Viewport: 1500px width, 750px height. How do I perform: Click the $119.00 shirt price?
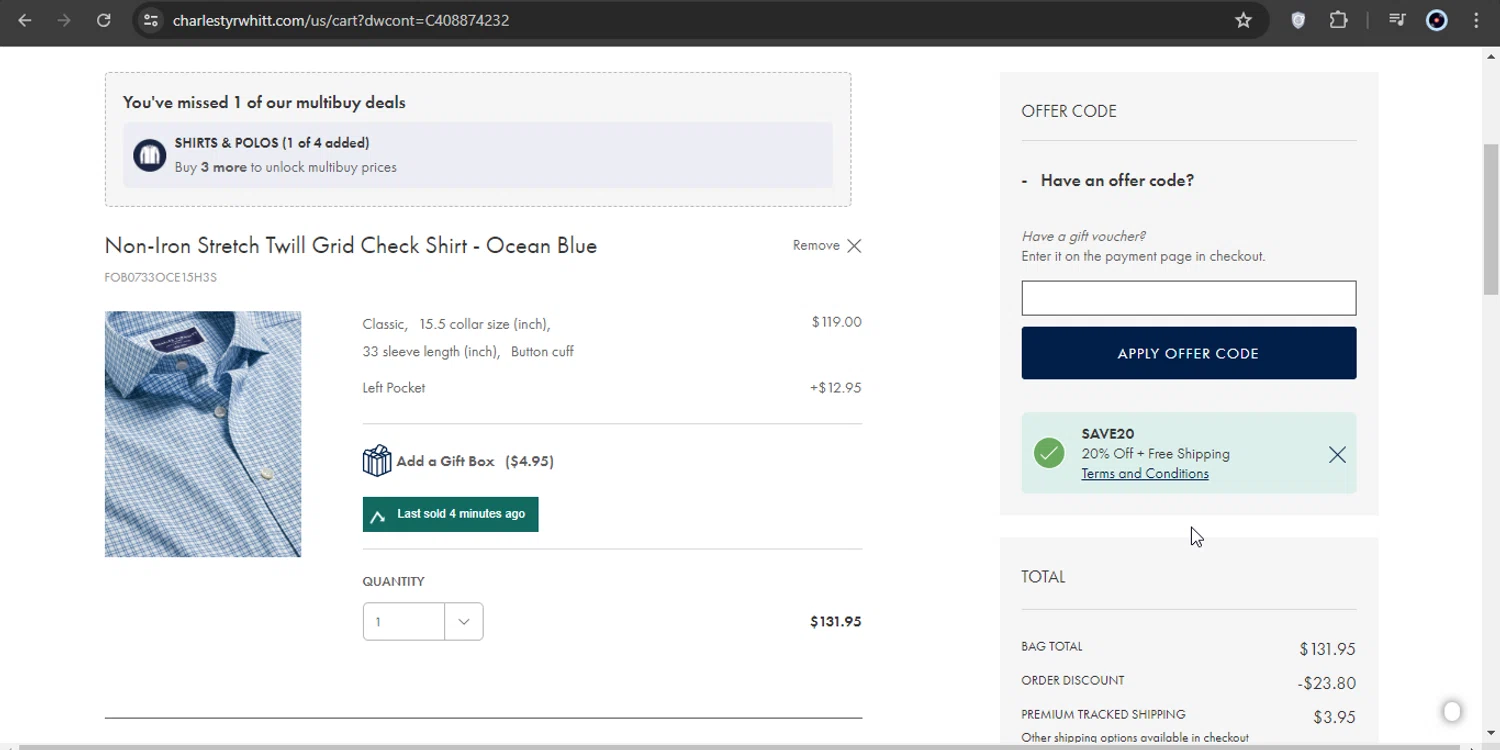pyautogui.click(x=836, y=322)
